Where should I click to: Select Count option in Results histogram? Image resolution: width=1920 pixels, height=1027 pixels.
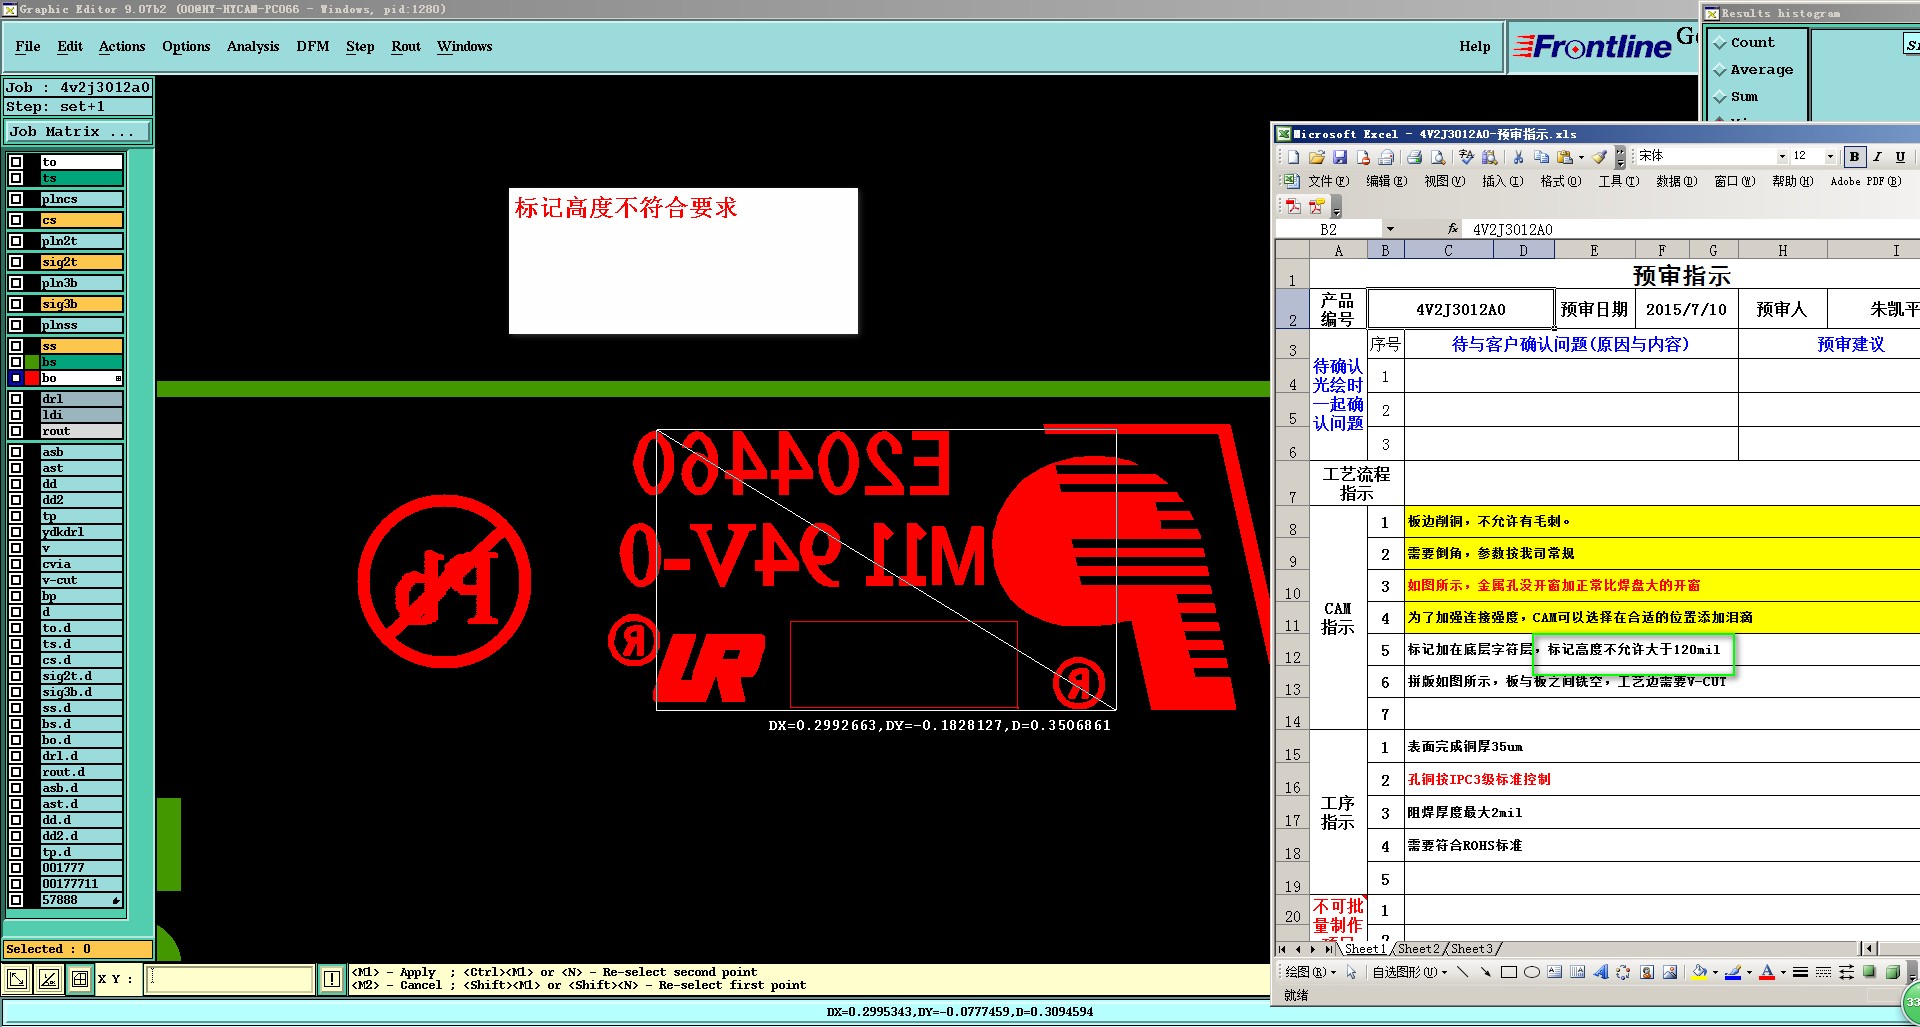point(1744,43)
